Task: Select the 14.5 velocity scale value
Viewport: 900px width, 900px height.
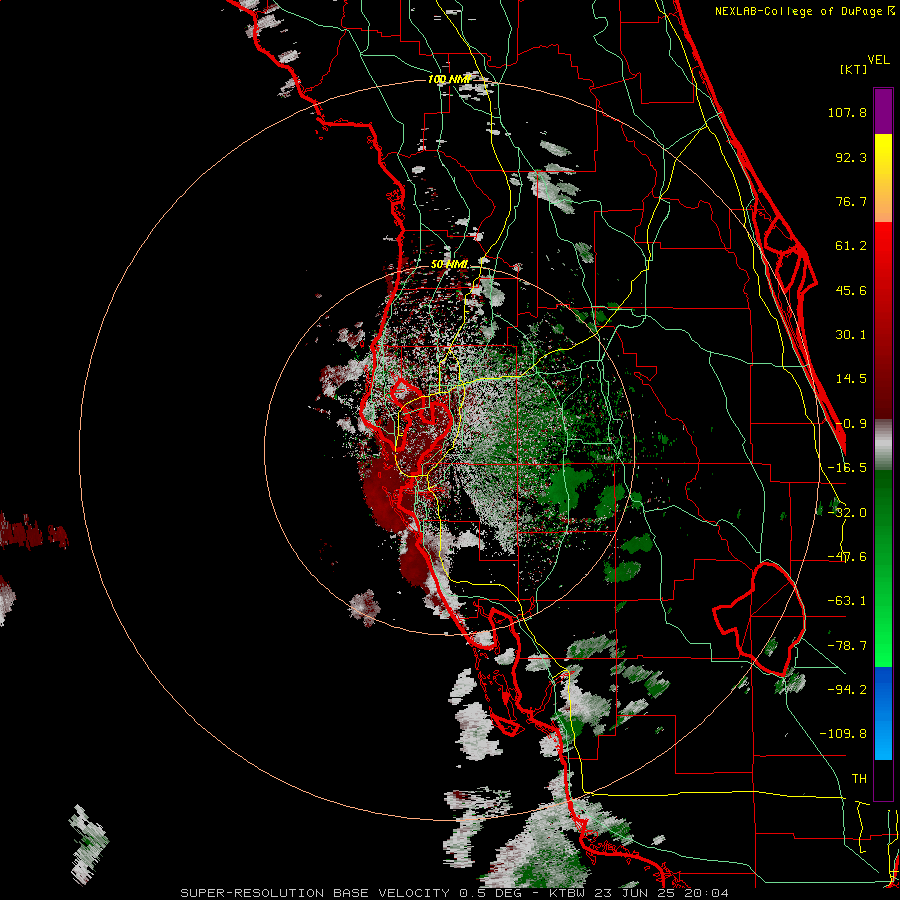Action: pos(851,379)
